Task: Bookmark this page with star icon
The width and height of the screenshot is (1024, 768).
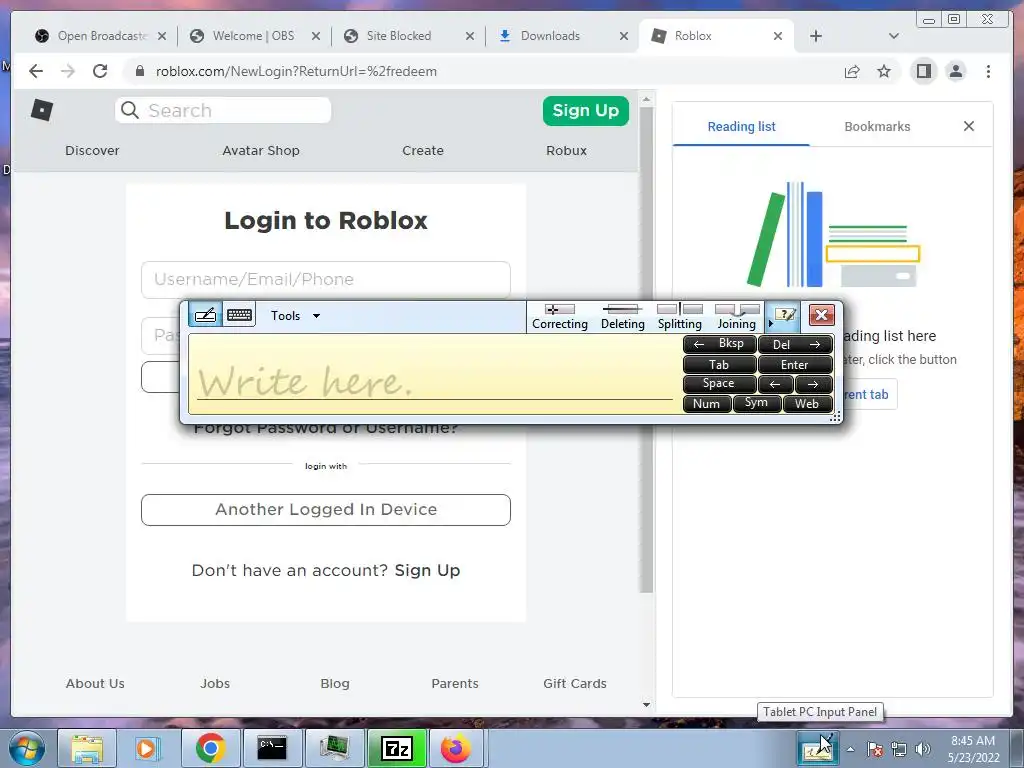Action: point(884,71)
